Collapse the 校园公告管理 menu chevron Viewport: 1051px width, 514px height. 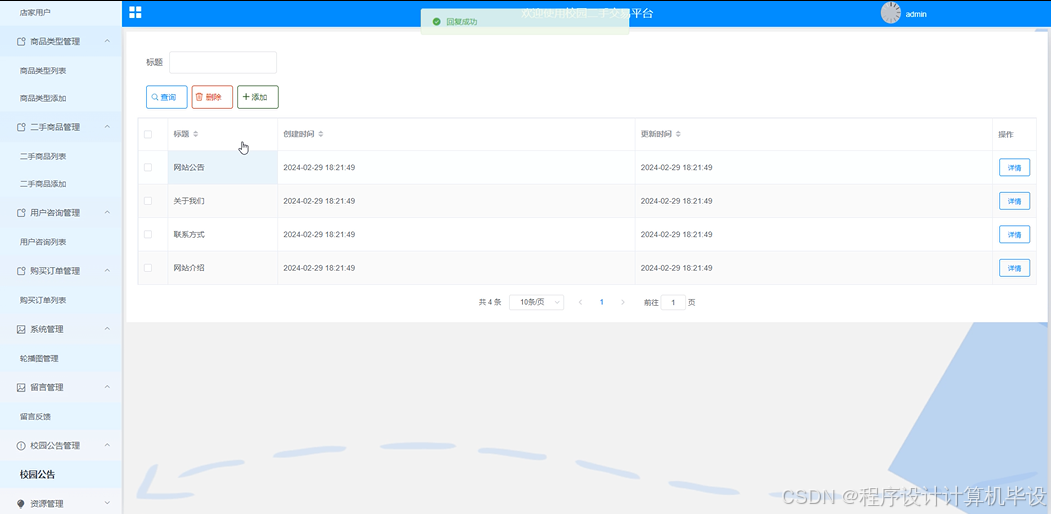[107, 446]
